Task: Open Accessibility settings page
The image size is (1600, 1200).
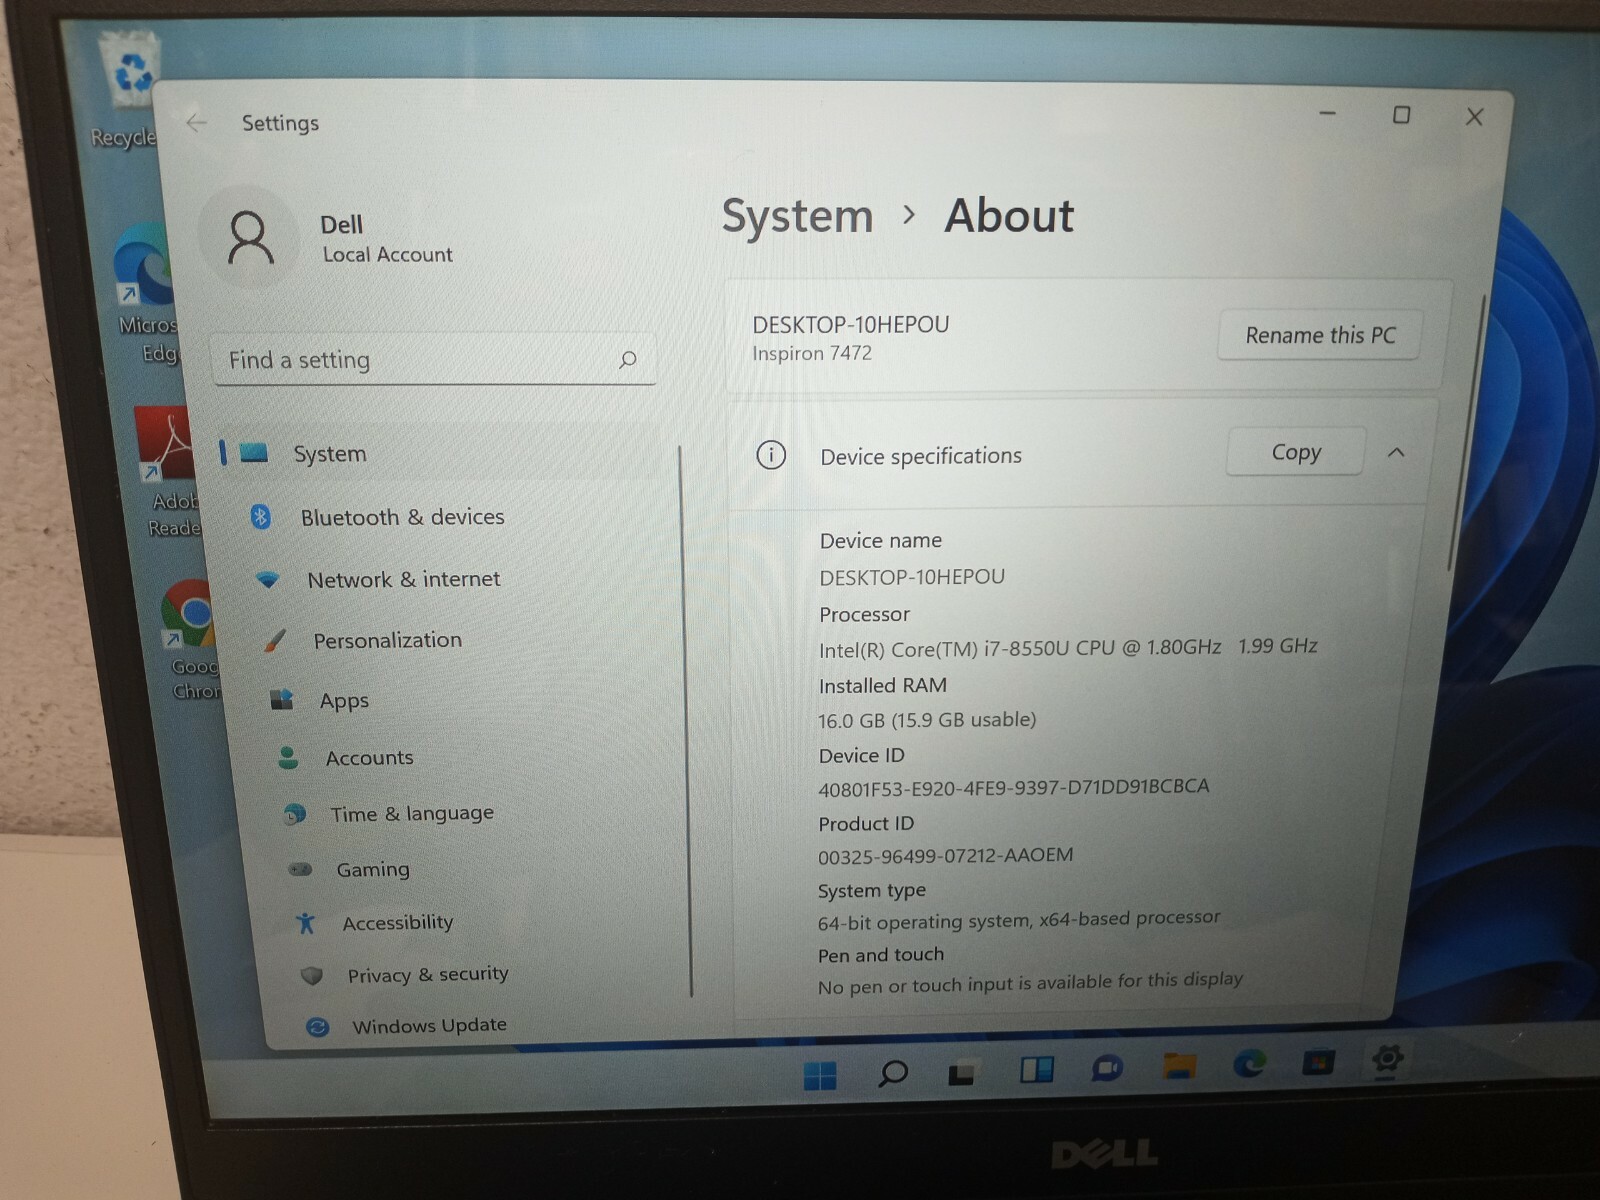Action: pyautogui.click(x=397, y=922)
